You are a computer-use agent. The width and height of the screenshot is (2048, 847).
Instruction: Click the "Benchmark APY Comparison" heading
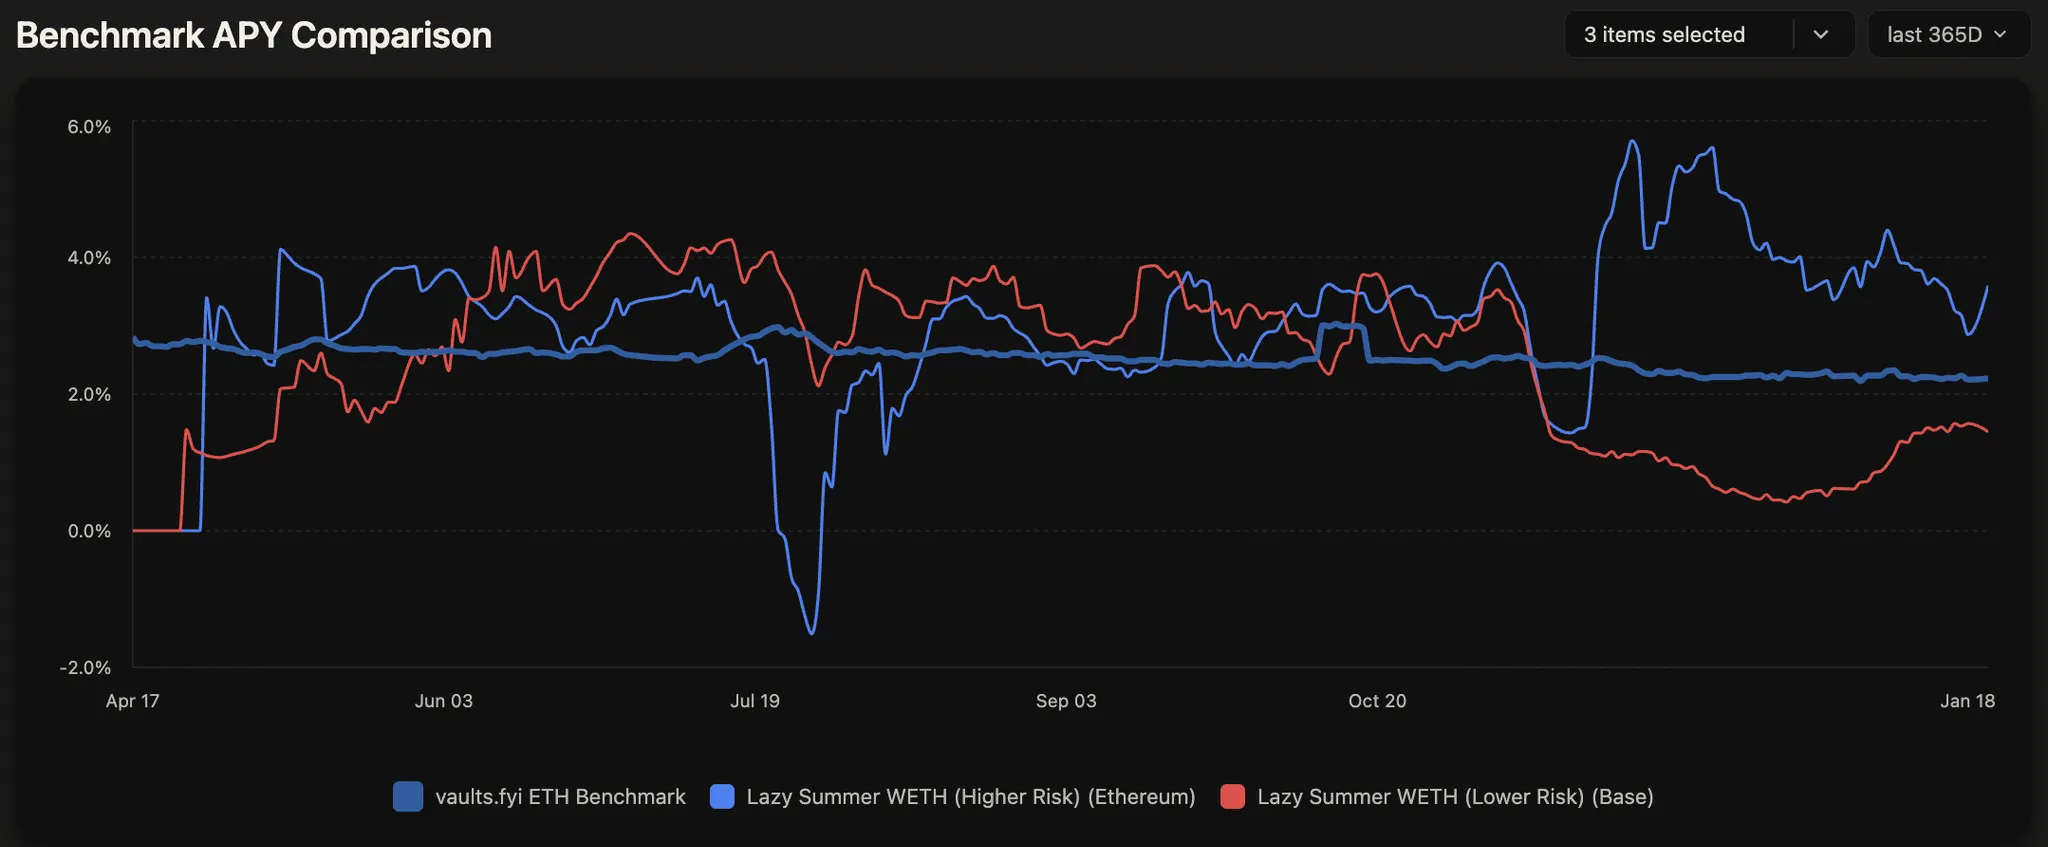[254, 35]
